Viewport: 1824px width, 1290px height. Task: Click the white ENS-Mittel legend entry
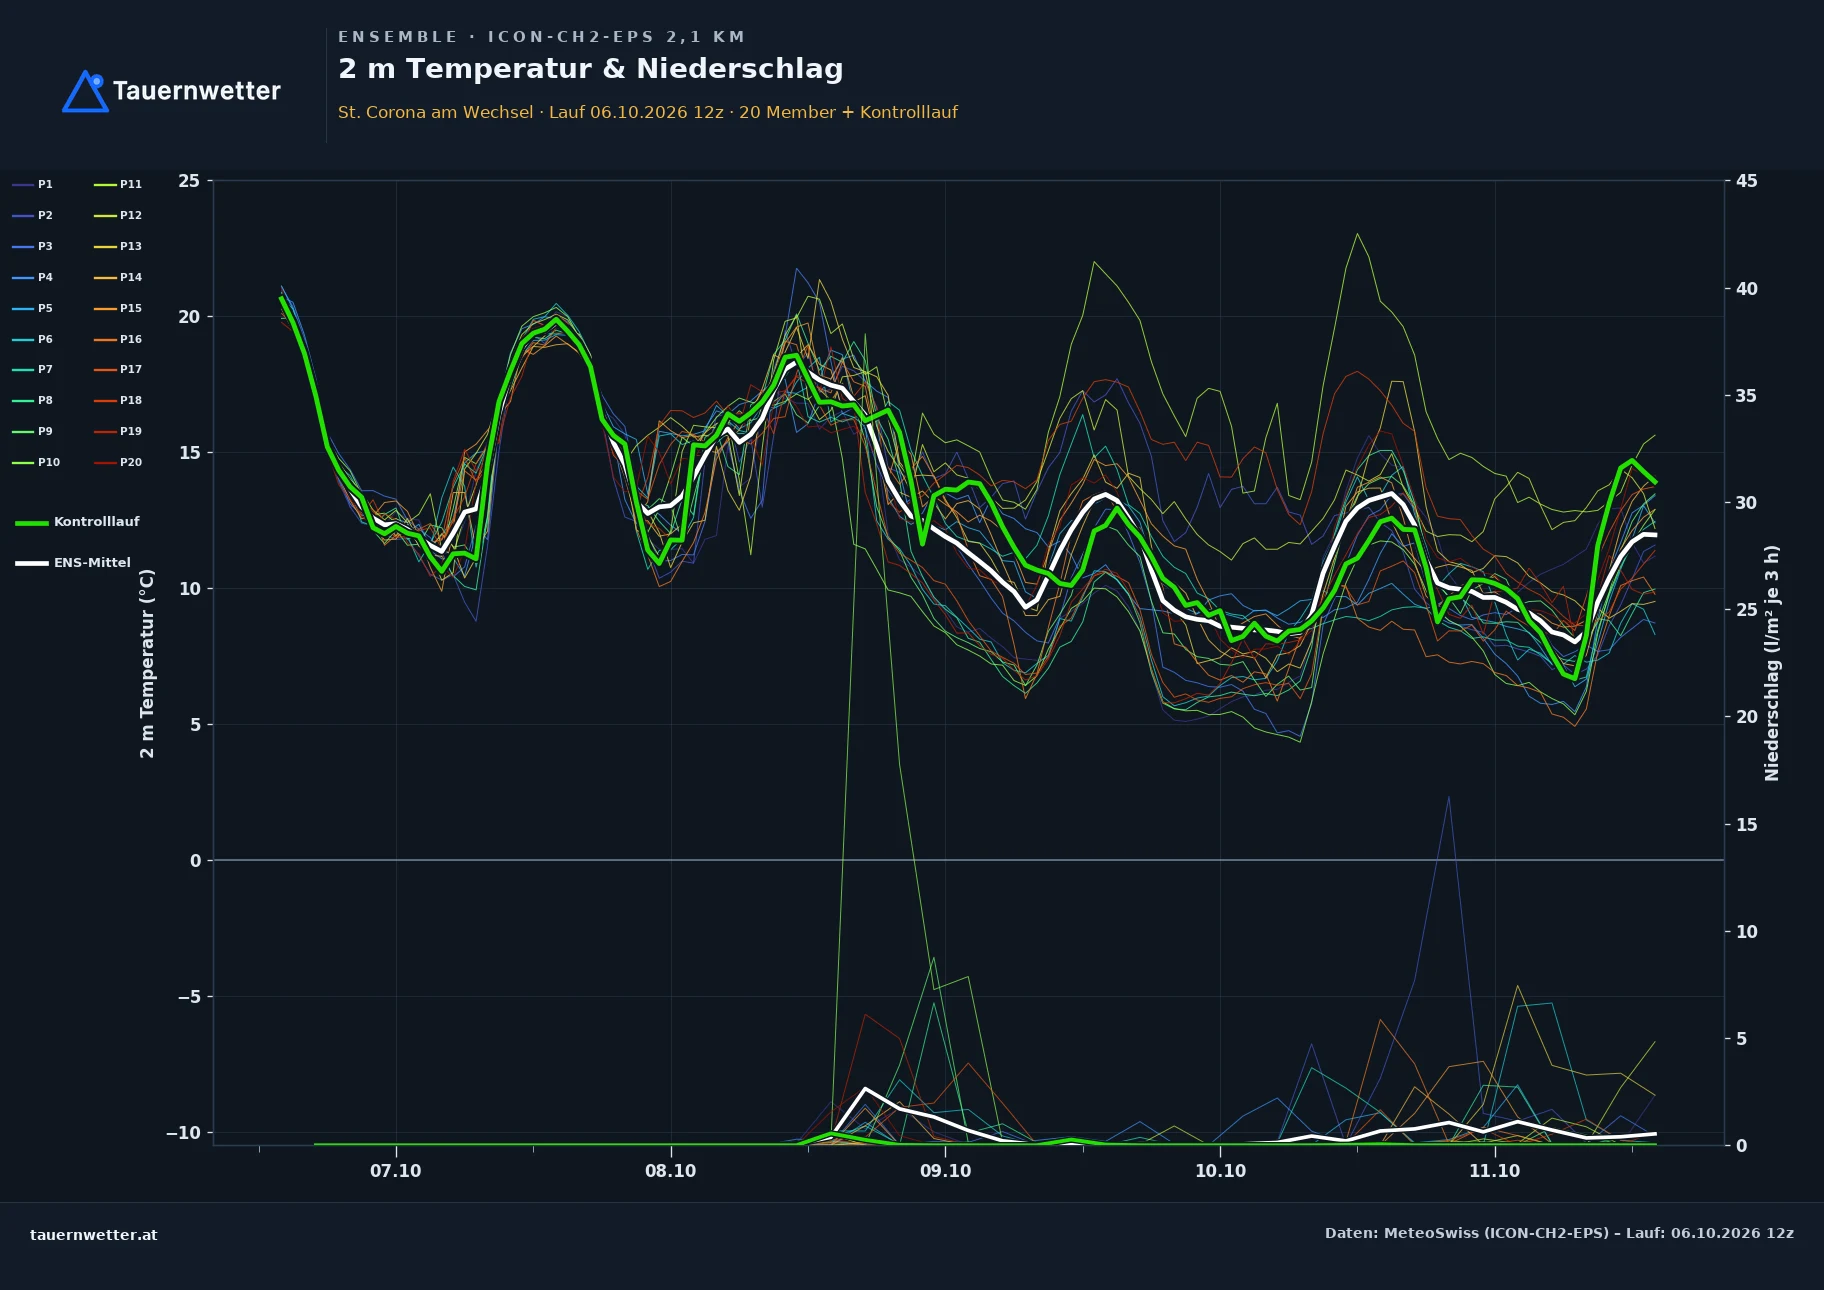point(73,563)
